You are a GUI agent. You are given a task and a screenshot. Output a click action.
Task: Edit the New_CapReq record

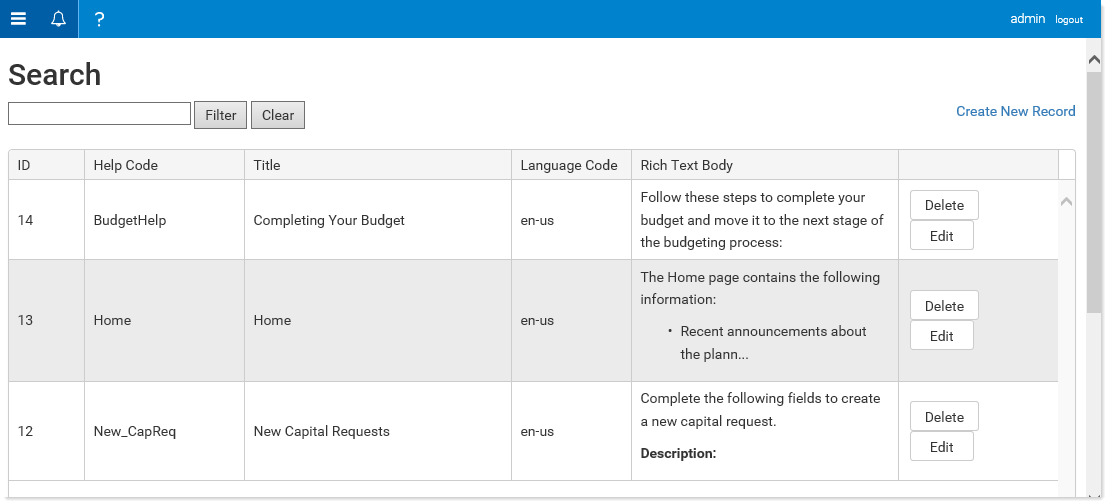pyautogui.click(x=941, y=446)
